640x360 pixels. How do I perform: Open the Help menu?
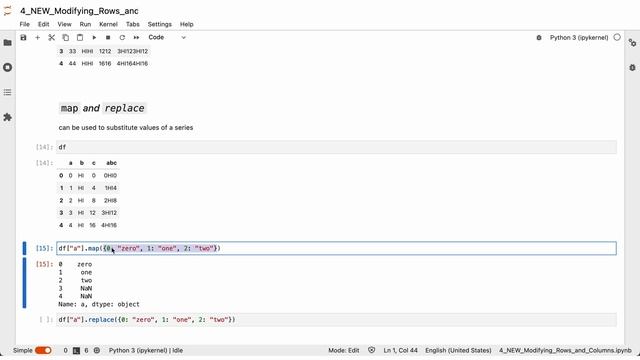click(x=187, y=24)
